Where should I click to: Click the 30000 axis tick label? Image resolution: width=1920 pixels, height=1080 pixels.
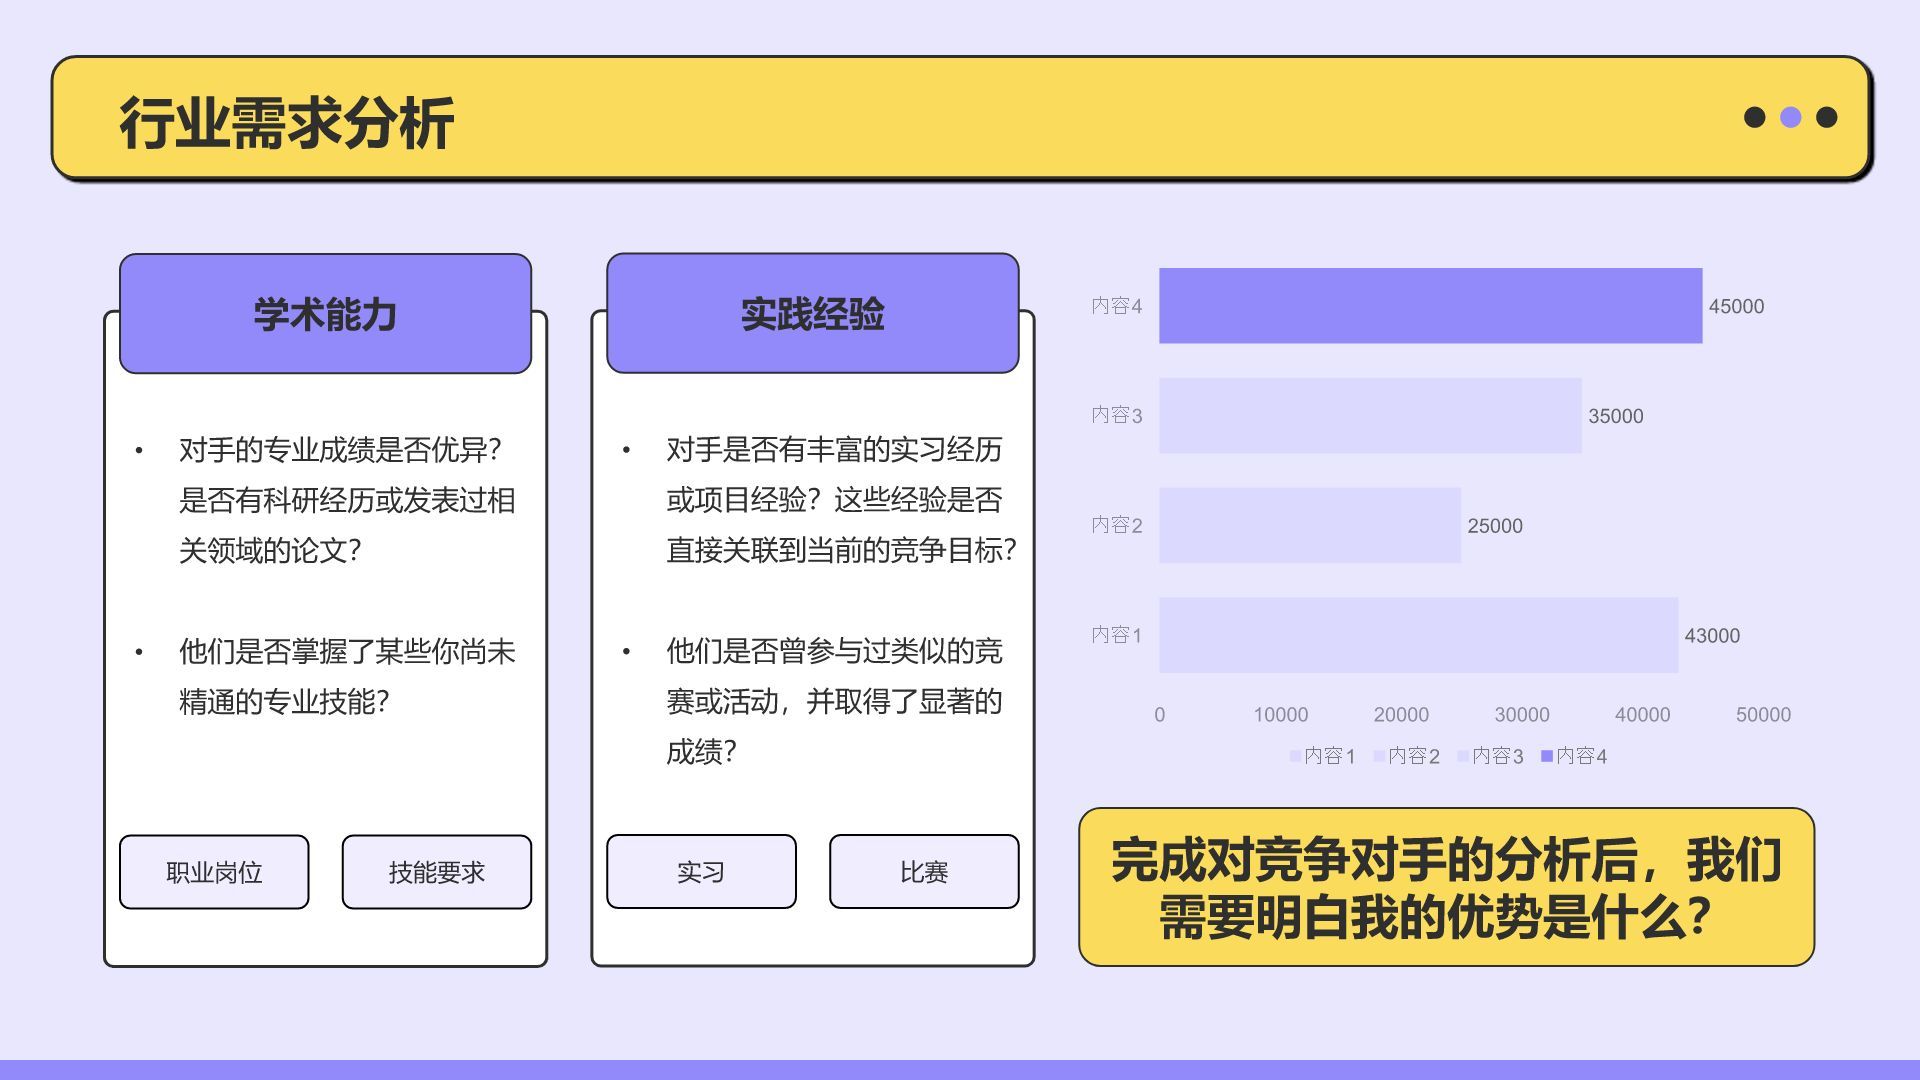click(x=1522, y=715)
